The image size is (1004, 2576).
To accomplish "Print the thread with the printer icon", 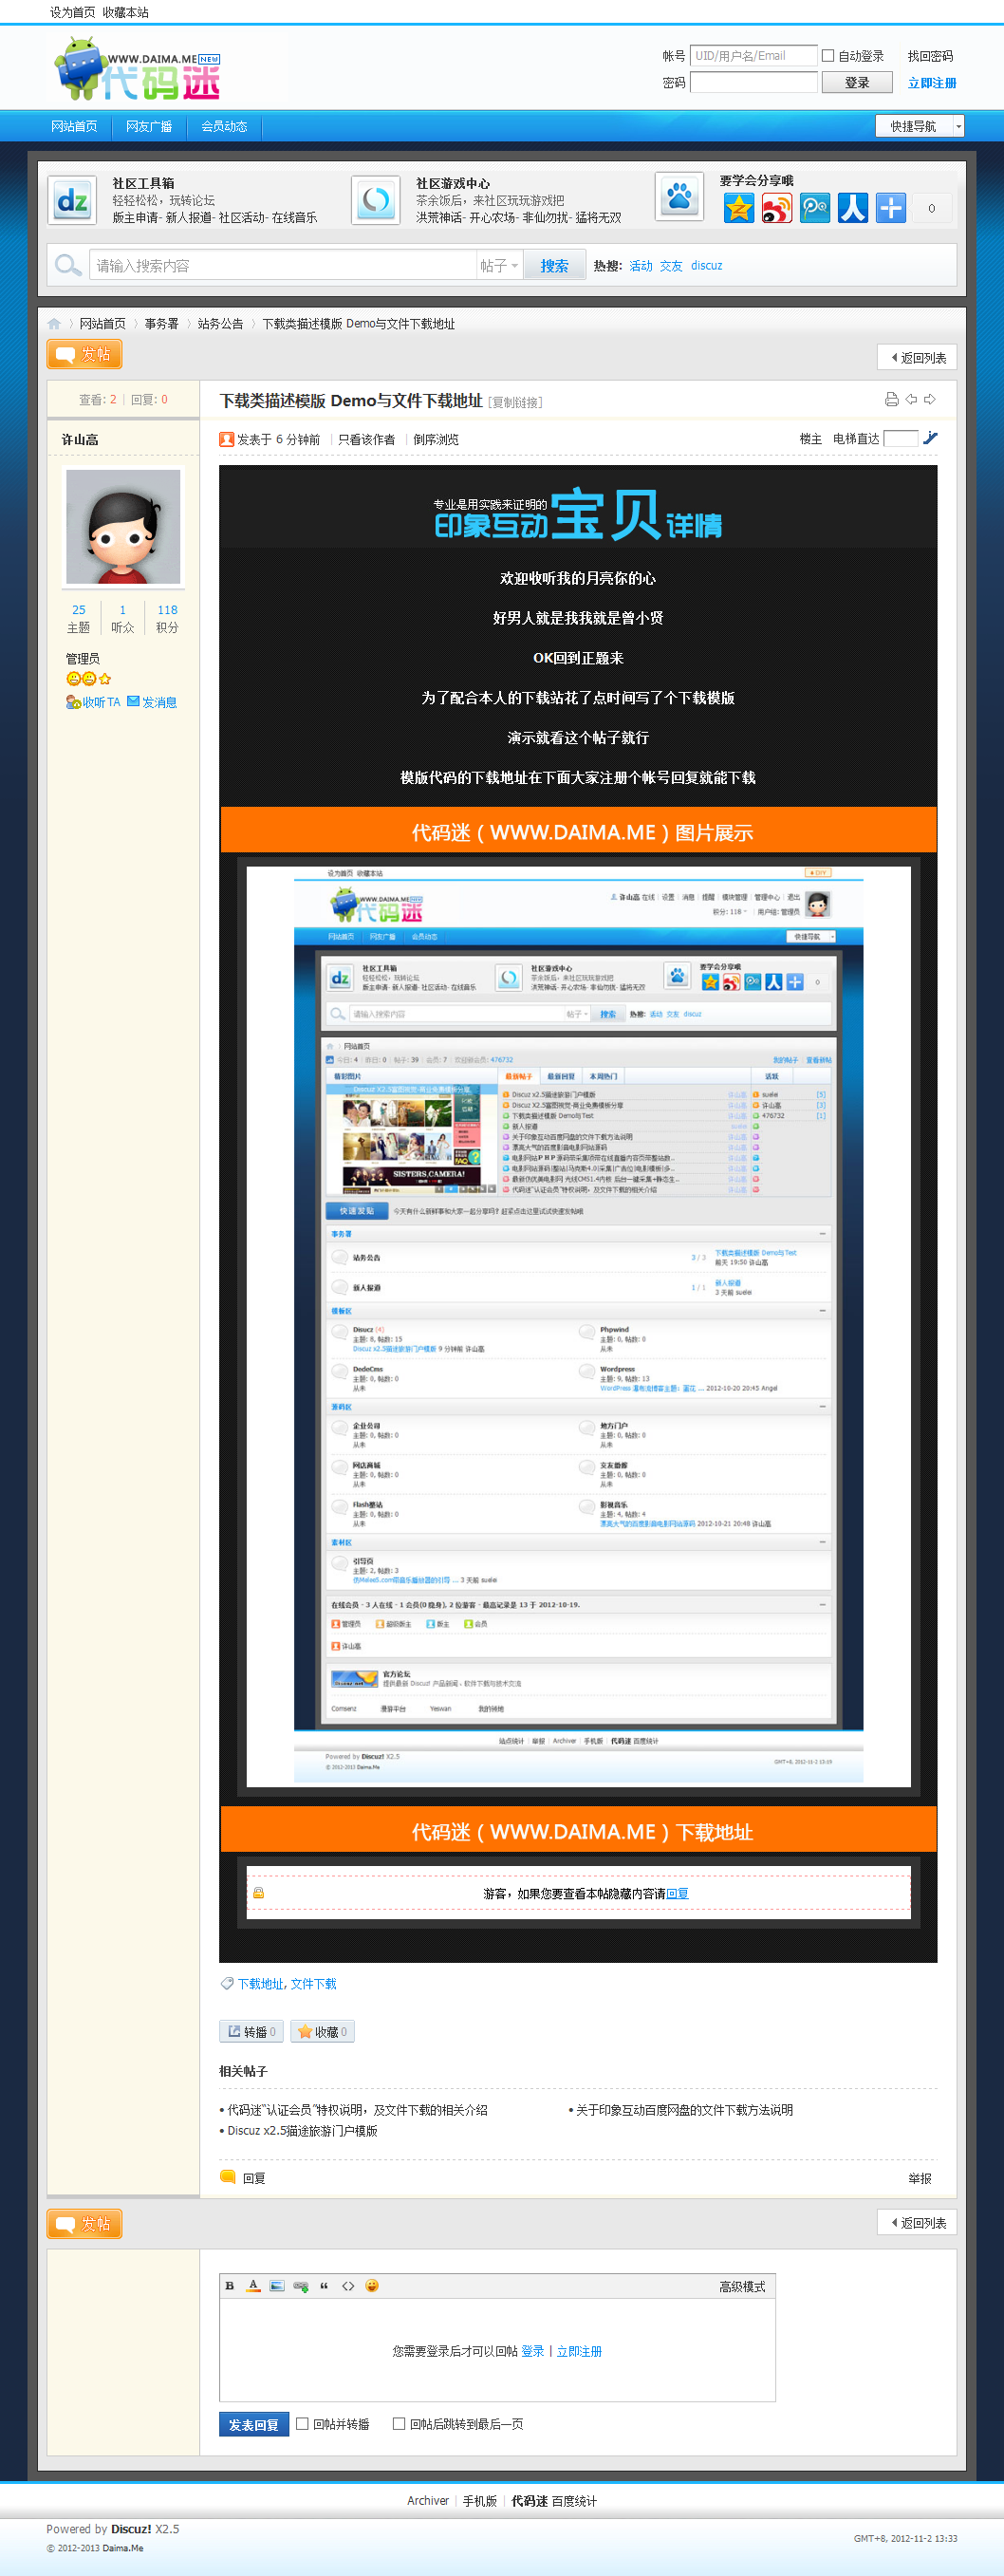I will tap(892, 399).
